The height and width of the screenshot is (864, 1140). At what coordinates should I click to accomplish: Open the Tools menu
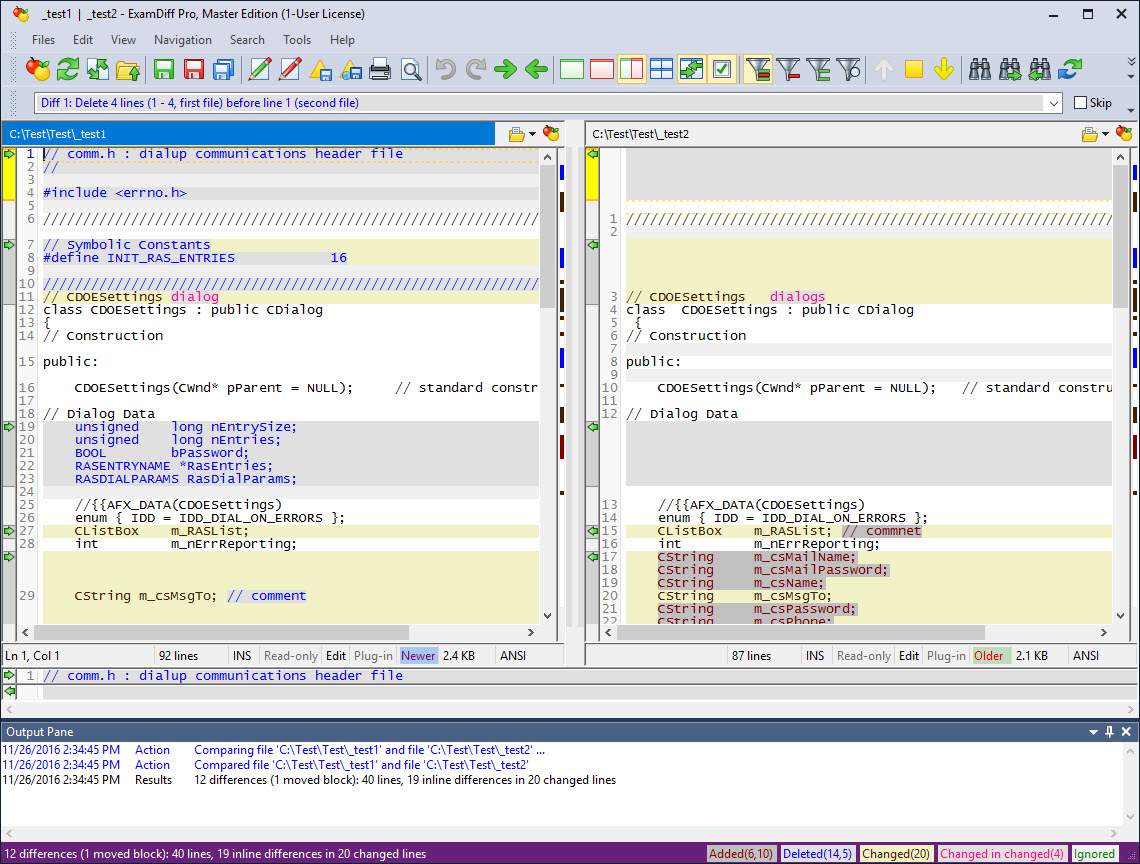(x=297, y=40)
